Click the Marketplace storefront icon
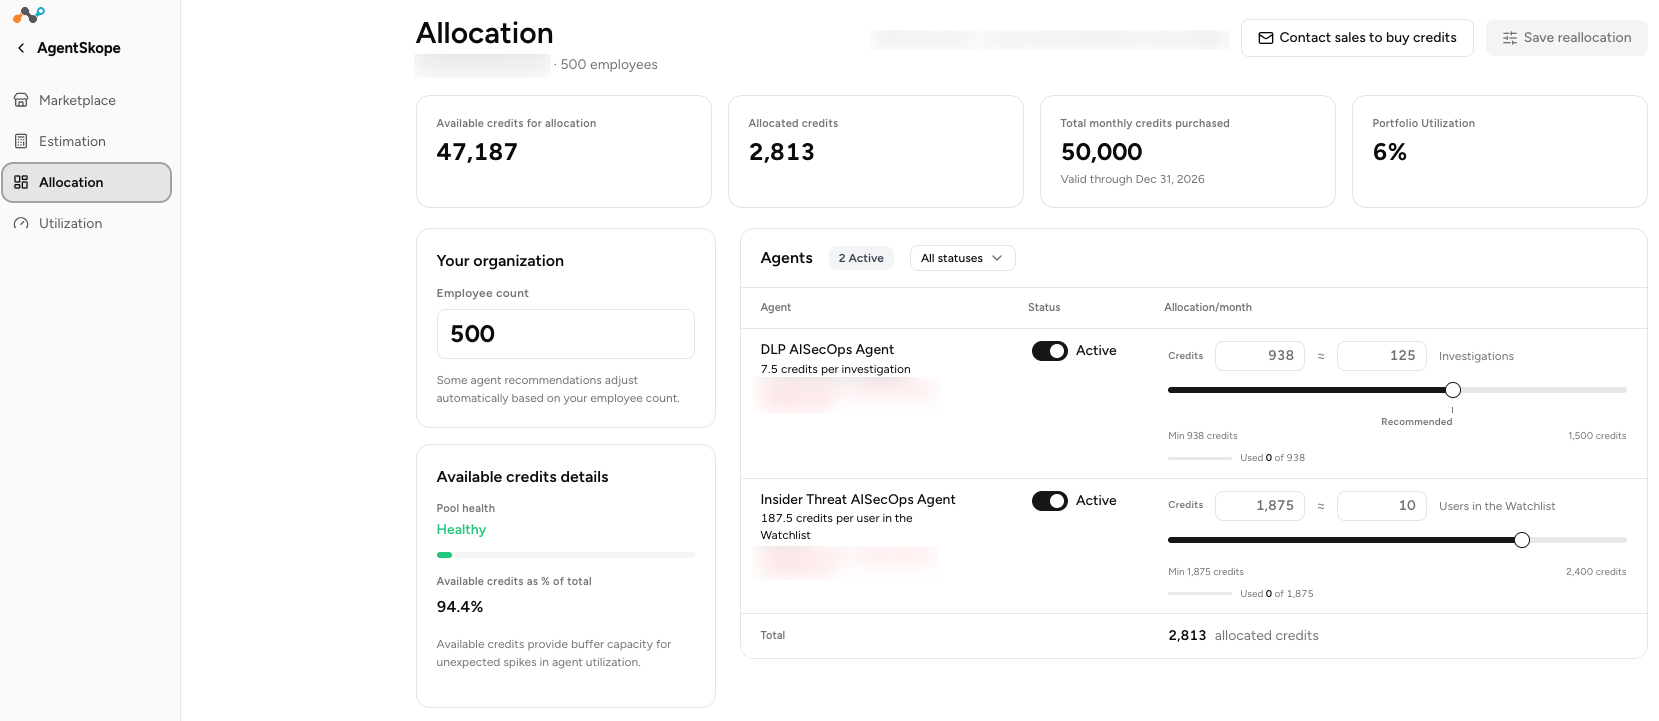1659x721 pixels. click(x=21, y=100)
